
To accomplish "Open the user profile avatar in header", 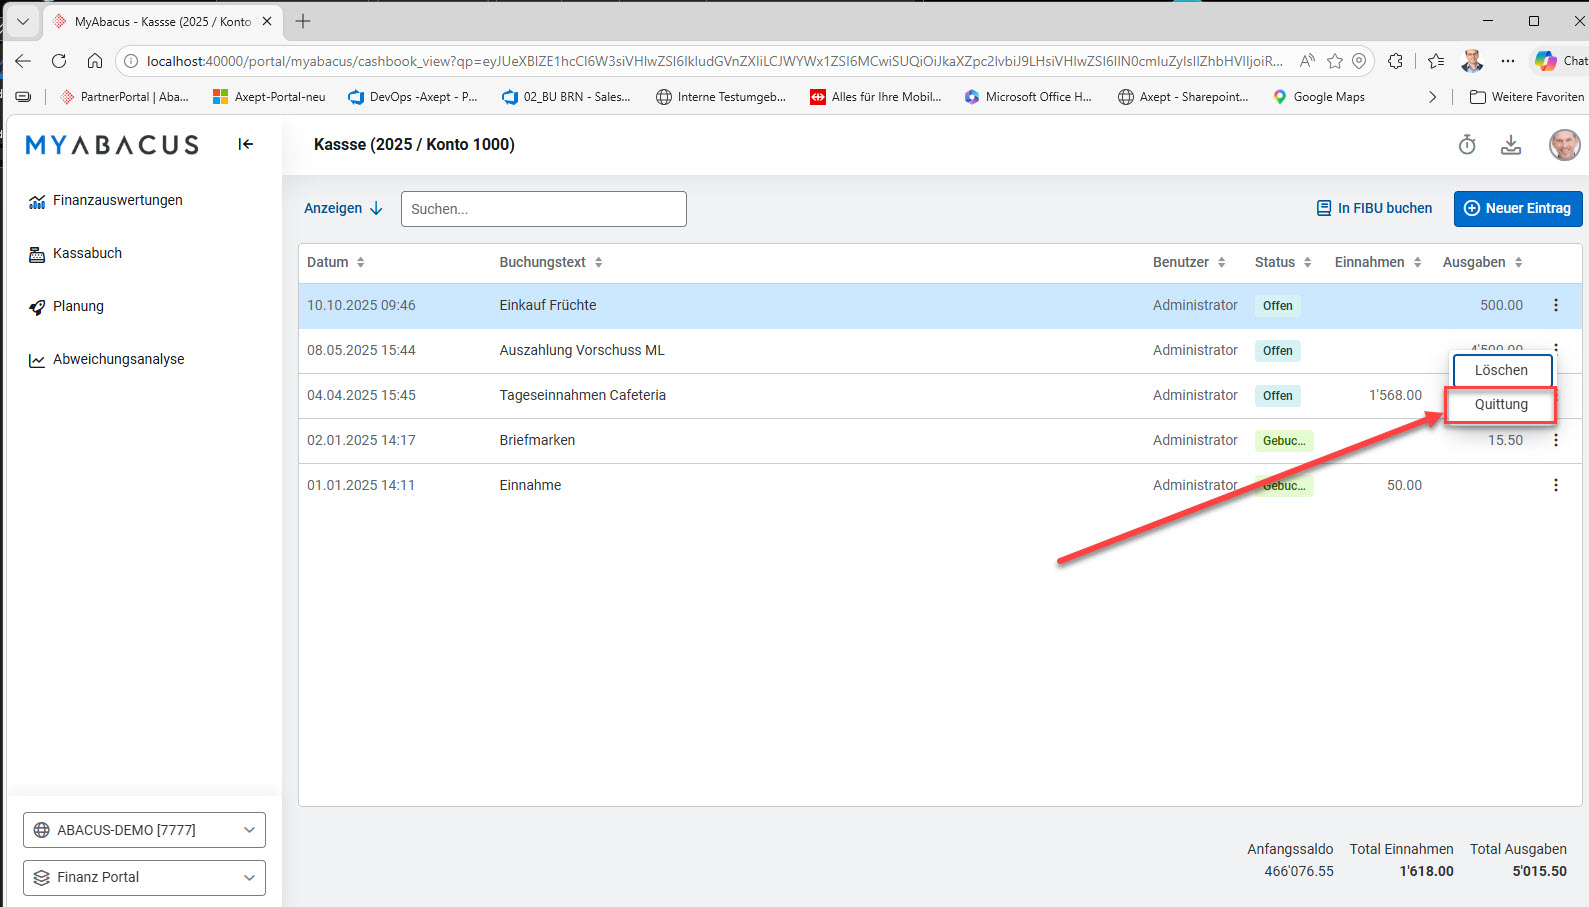I will [x=1564, y=145].
